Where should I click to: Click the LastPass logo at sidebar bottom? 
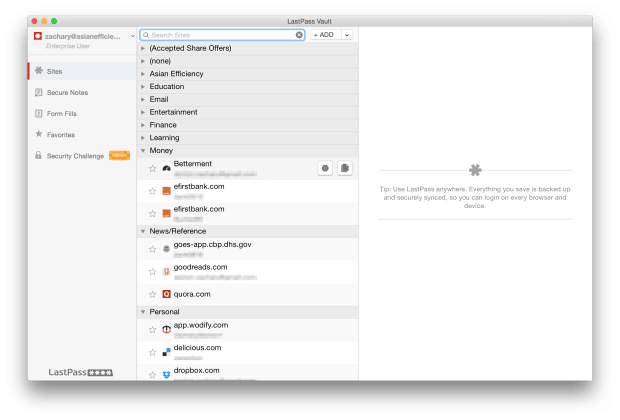(x=81, y=372)
